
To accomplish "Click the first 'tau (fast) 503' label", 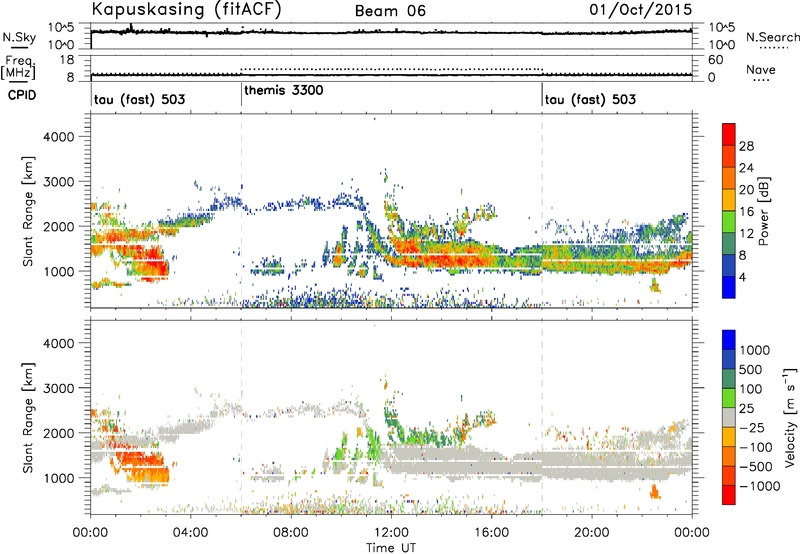I will tap(139, 99).
